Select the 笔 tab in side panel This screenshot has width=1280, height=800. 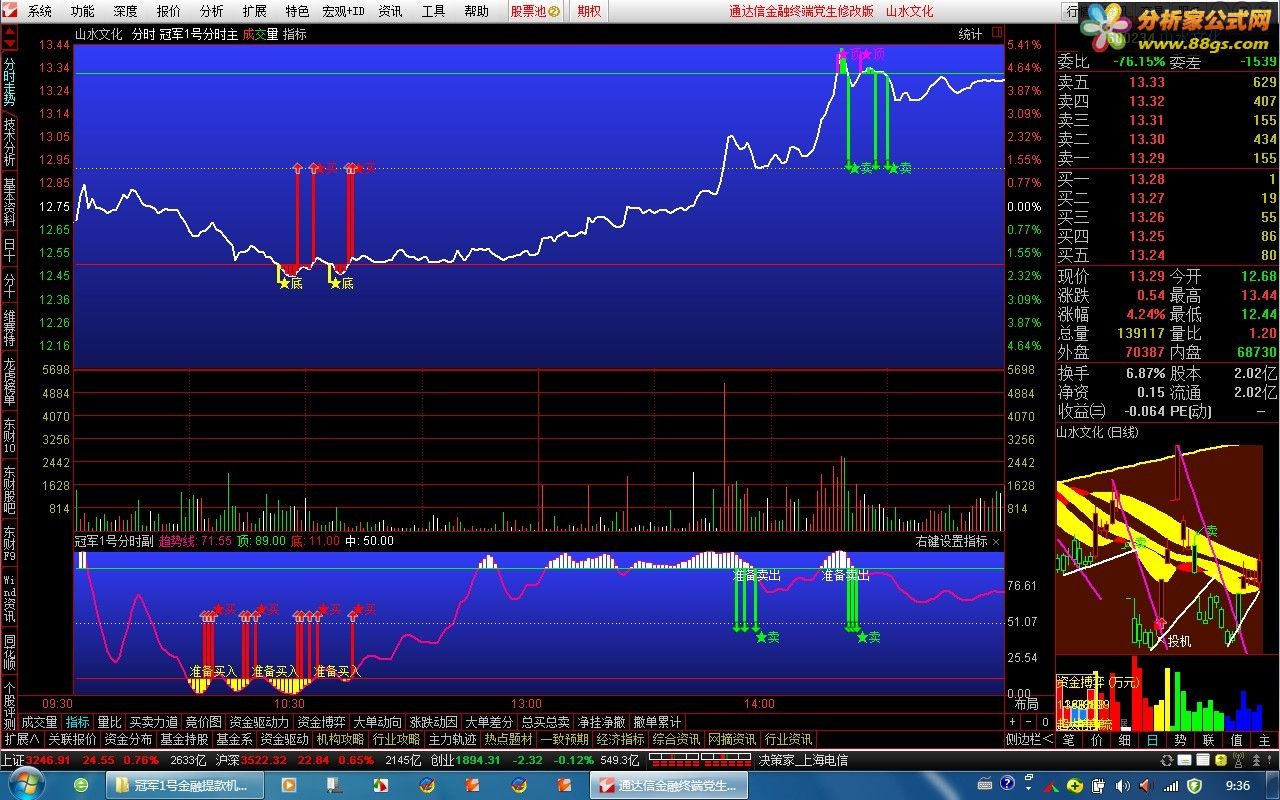click(x=1068, y=740)
